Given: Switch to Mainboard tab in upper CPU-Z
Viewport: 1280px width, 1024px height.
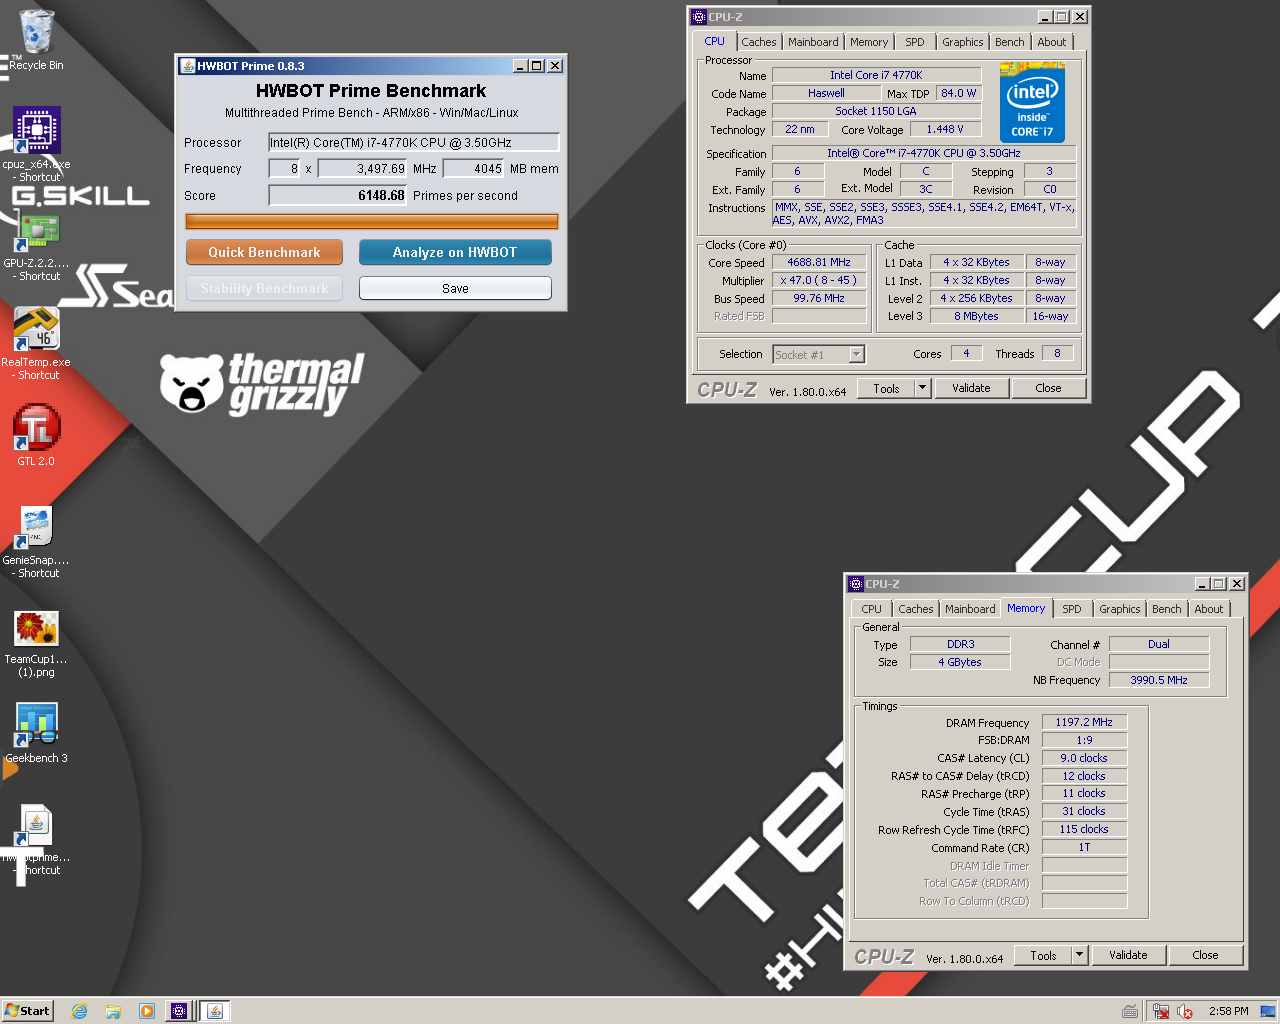Looking at the screenshot, I should 813,42.
